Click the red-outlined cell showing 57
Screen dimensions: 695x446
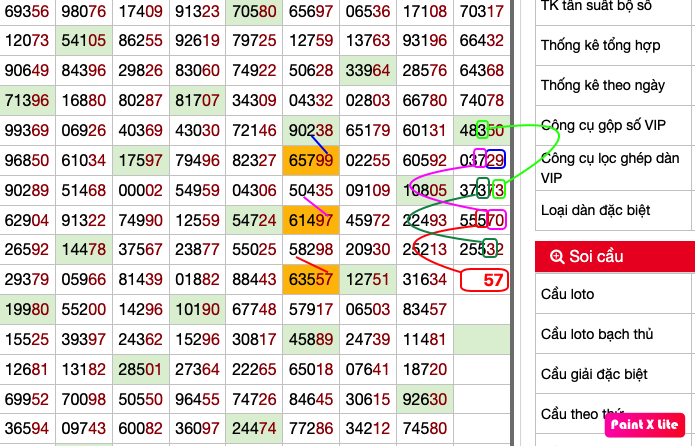[485, 280]
